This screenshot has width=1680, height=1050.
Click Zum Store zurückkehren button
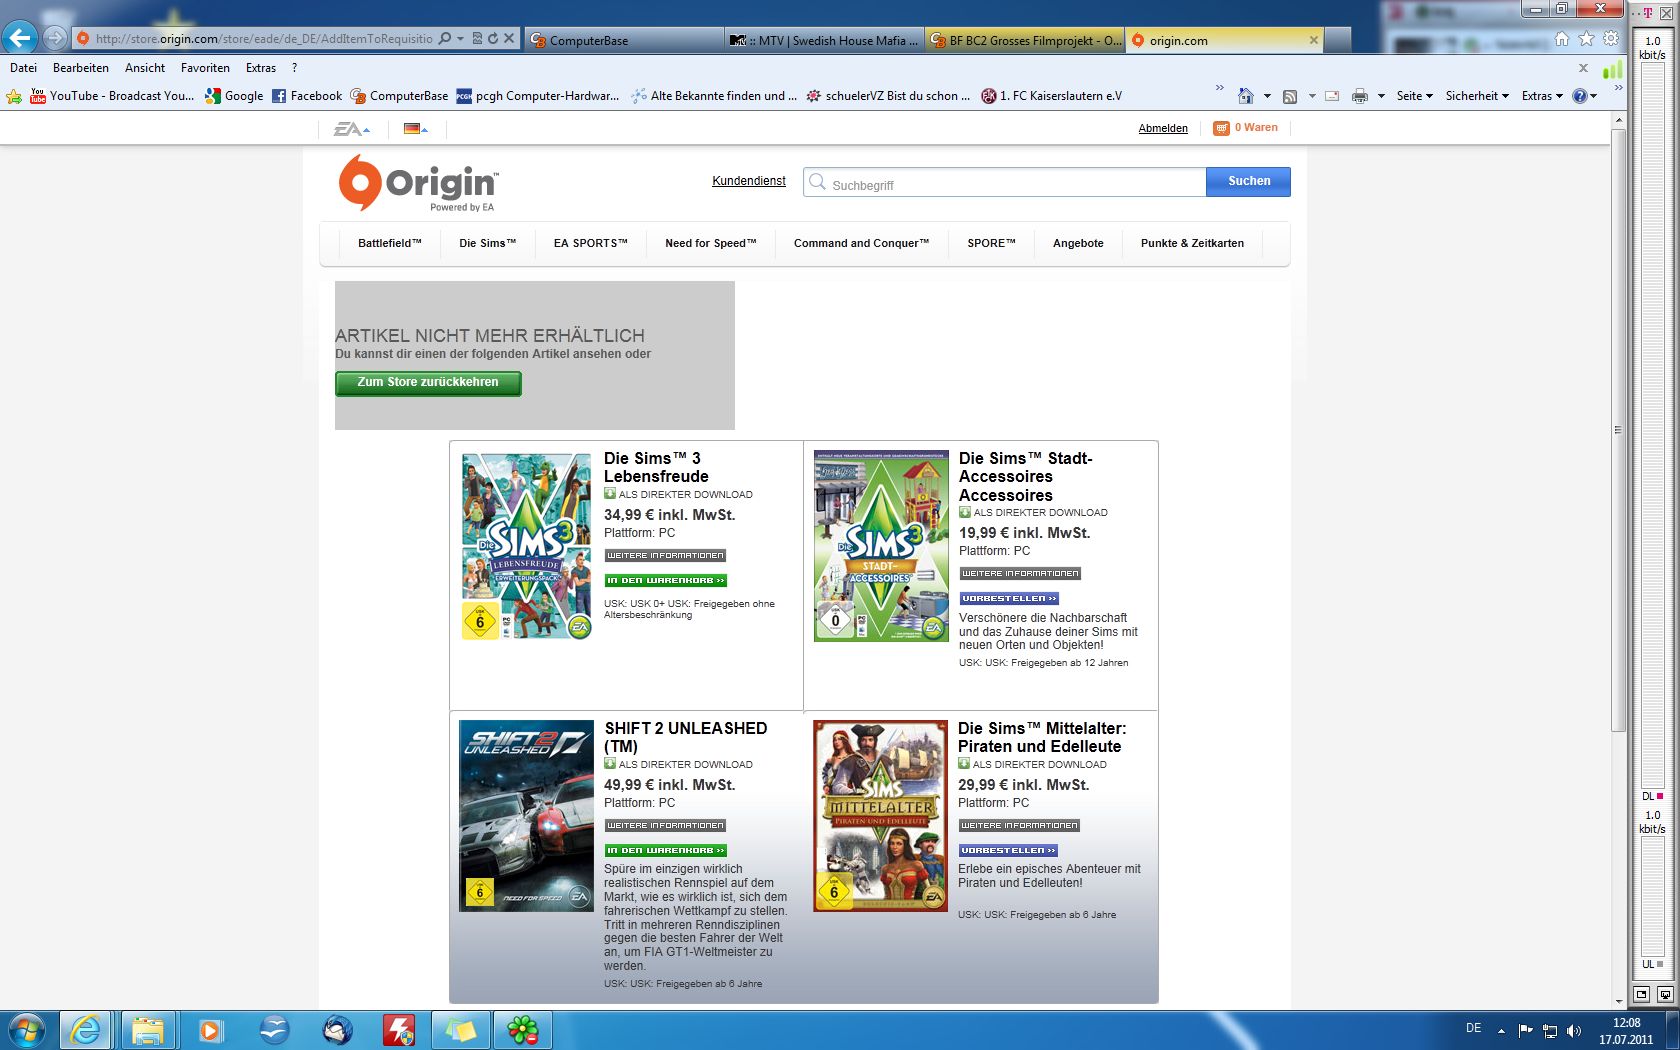(428, 383)
